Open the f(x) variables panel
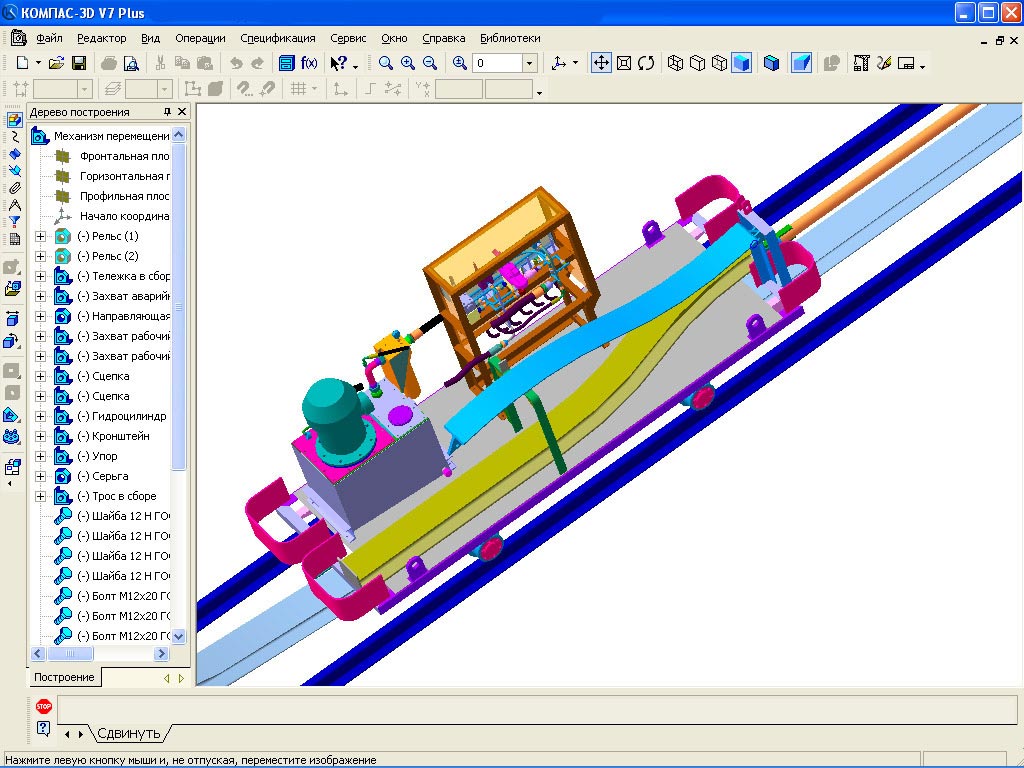Viewport: 1024px width, 768px height. click(309, 63)
